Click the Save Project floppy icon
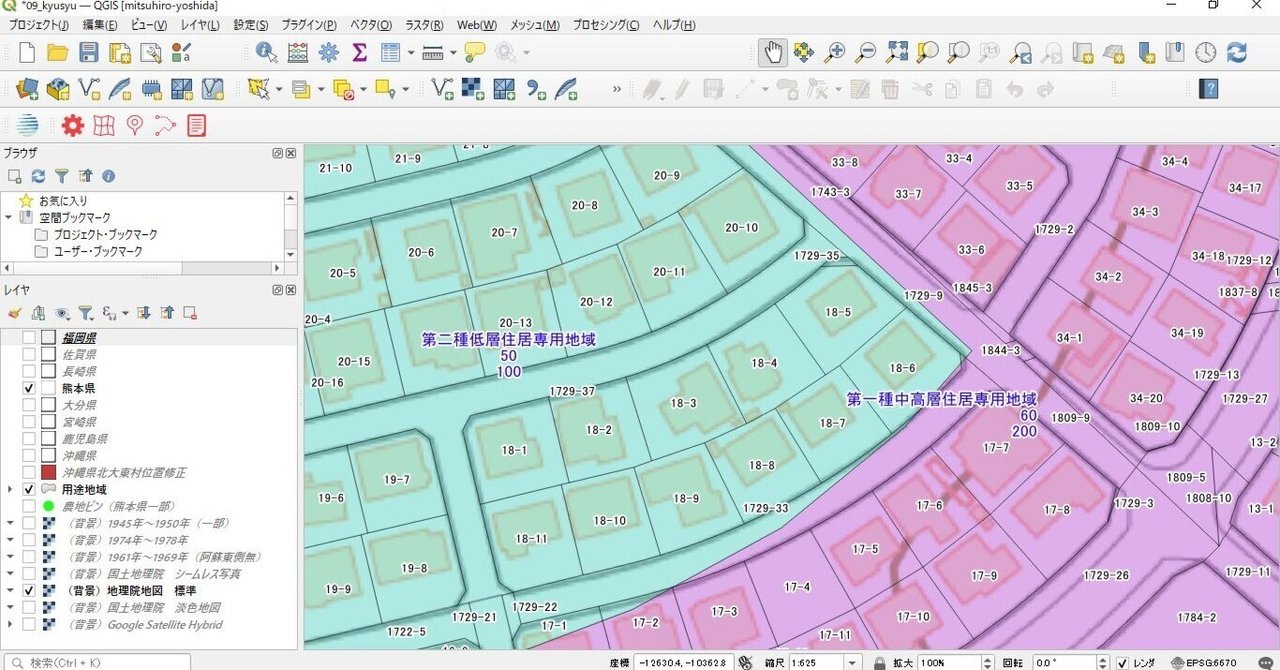 pyautogui.click(x=89, y=53)
